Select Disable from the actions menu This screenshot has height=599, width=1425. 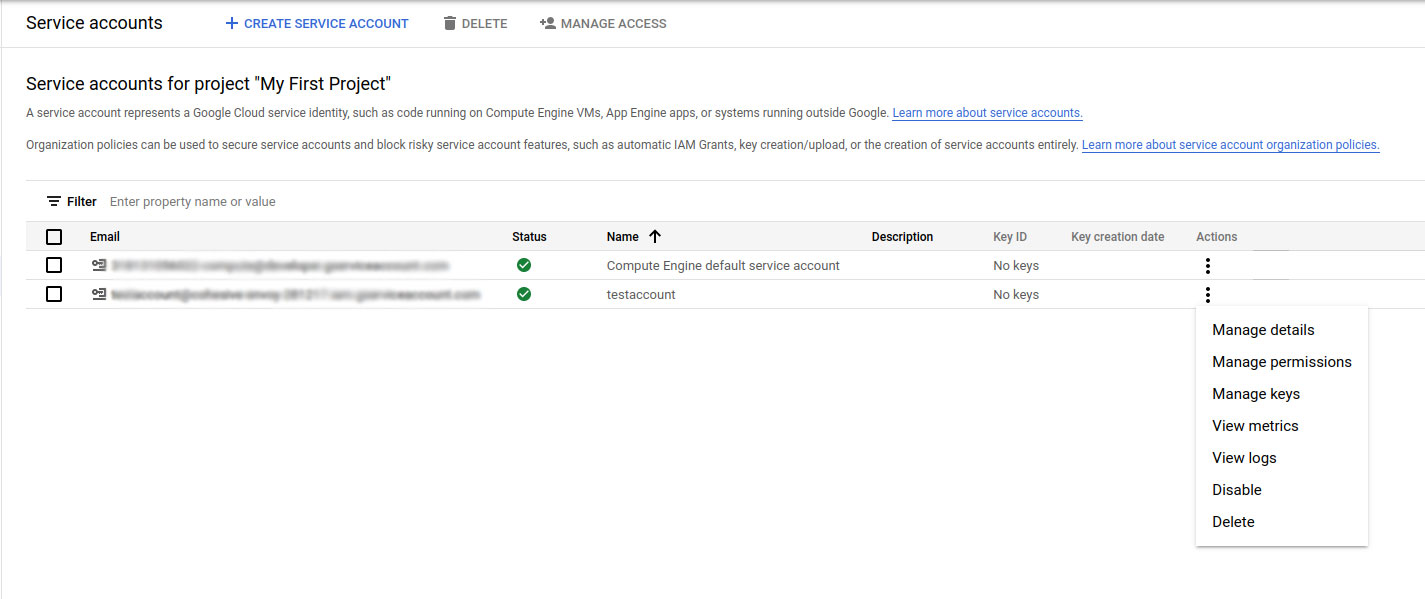1237,490
